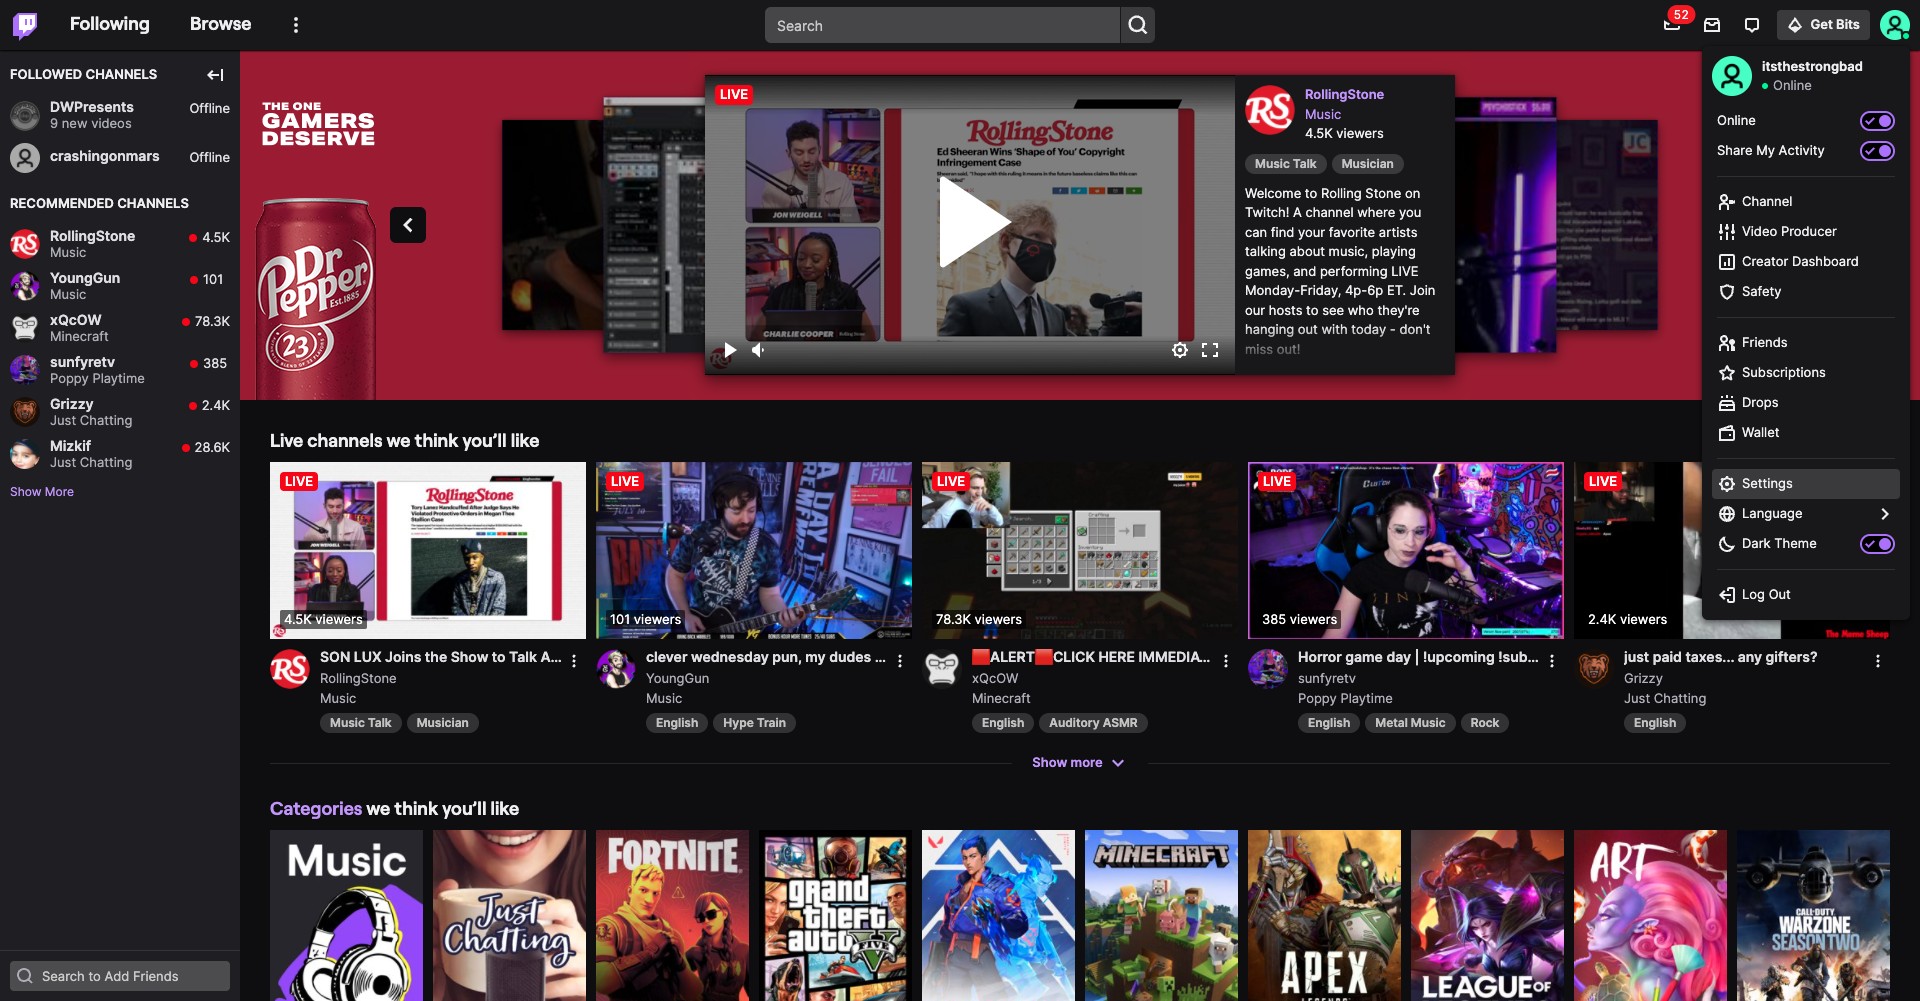Viewport: 1920px width, 1001px height.
Task: Open Wallet in the user menu
Action: pyautogui.click(x=1805, y=433)
